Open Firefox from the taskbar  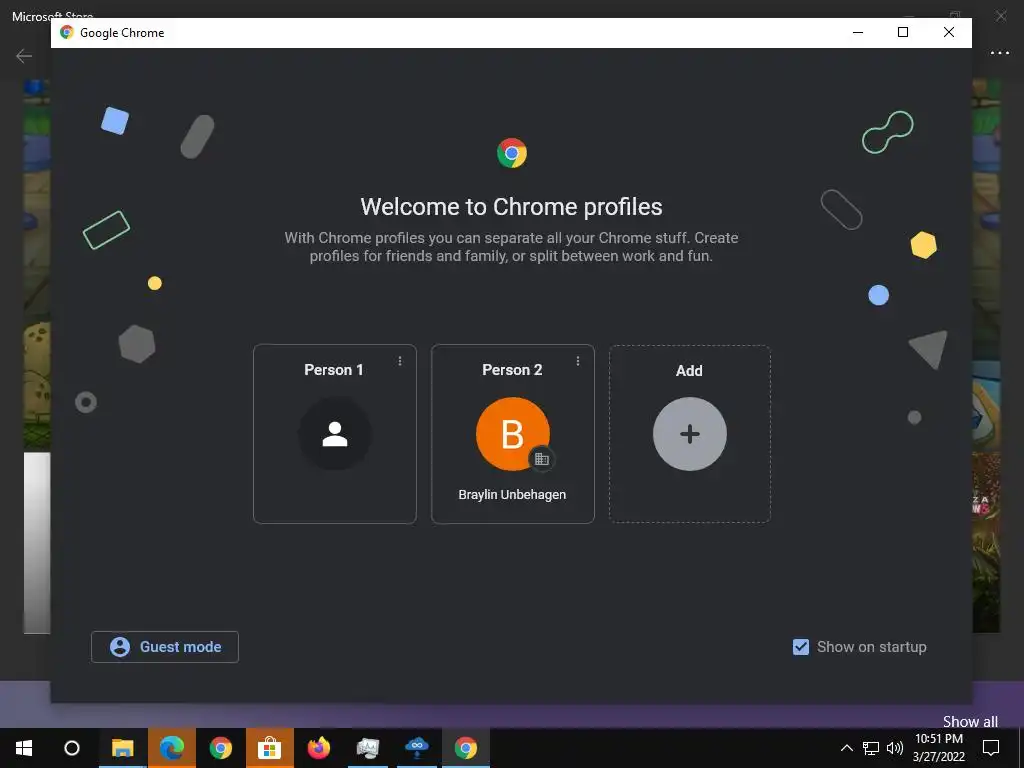(x=319, y=748)
